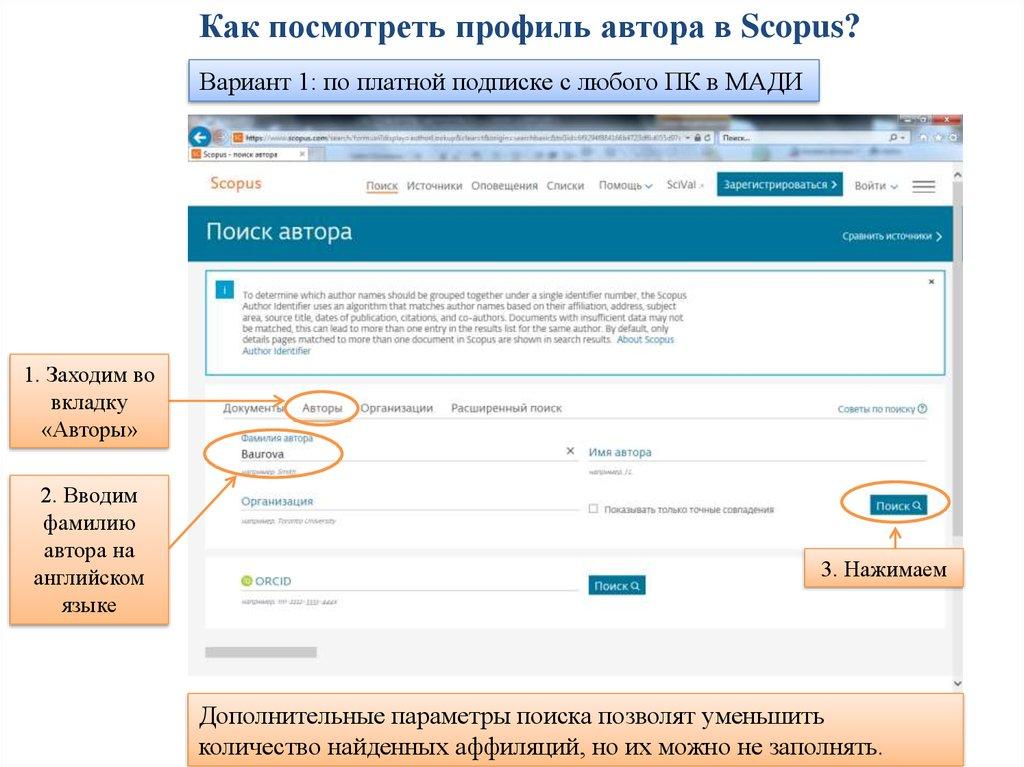The image size is (1024, 767).
Task: Open the Сравнить источники expander
Action: coord(891,236)
